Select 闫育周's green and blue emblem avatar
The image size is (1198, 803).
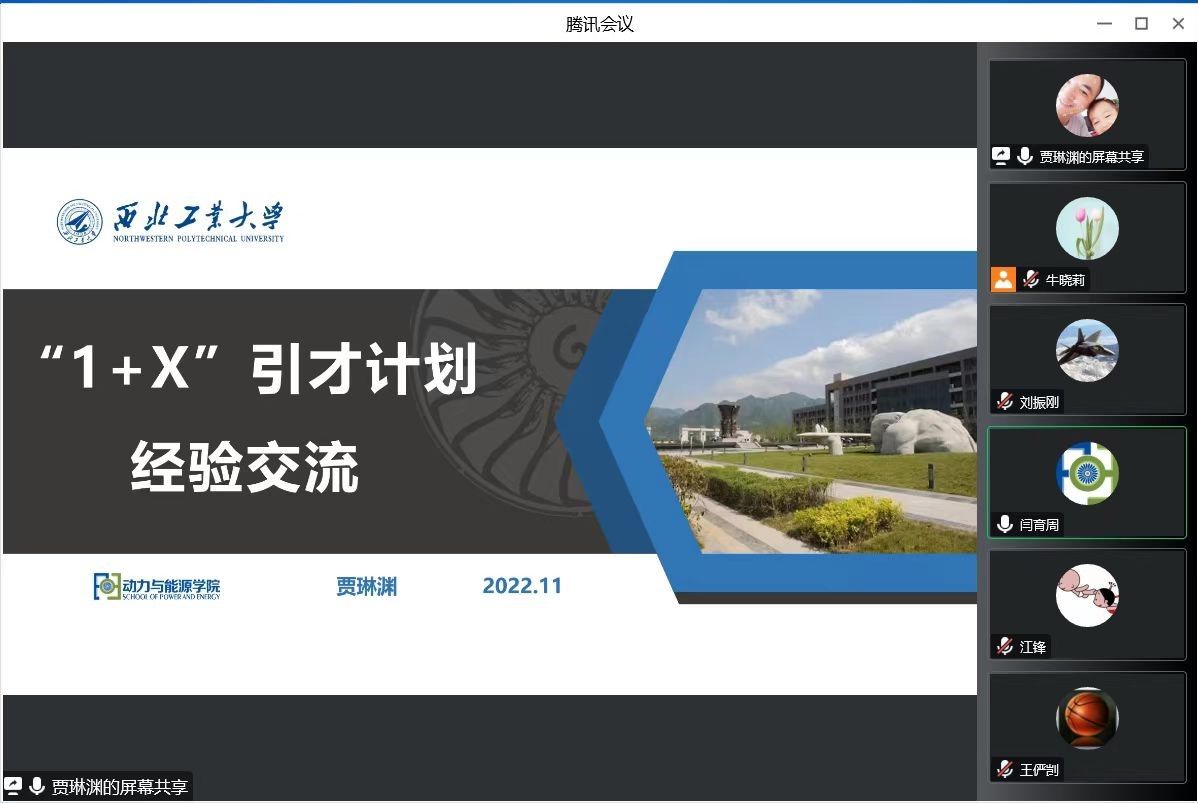(x=1087, y=473)
